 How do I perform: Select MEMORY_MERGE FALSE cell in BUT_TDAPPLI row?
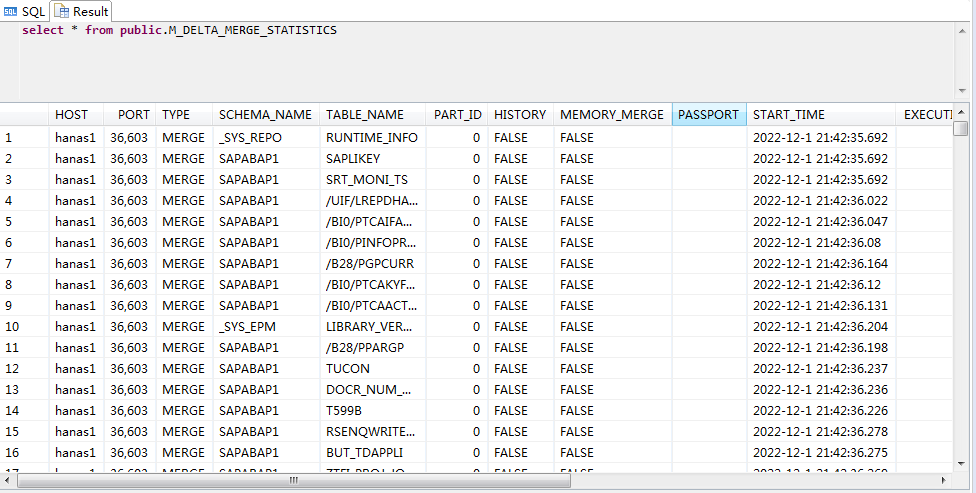coord(612,453)
